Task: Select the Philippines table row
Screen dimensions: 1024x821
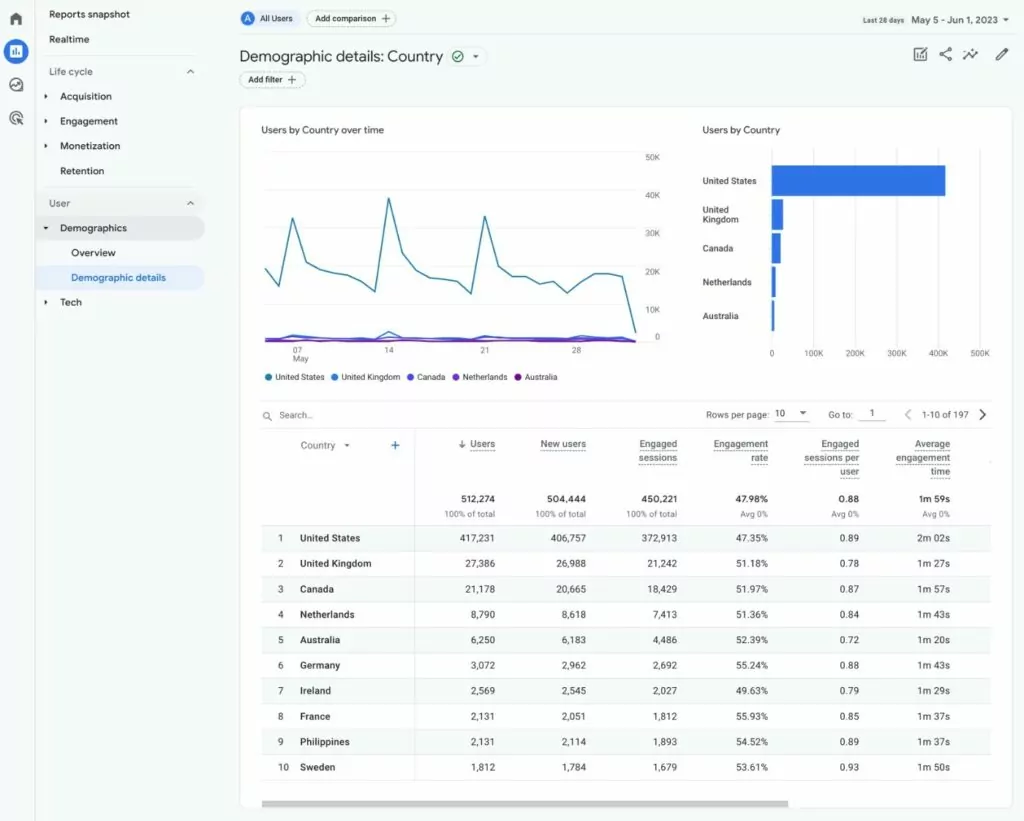Action: (x=626, y=742)
